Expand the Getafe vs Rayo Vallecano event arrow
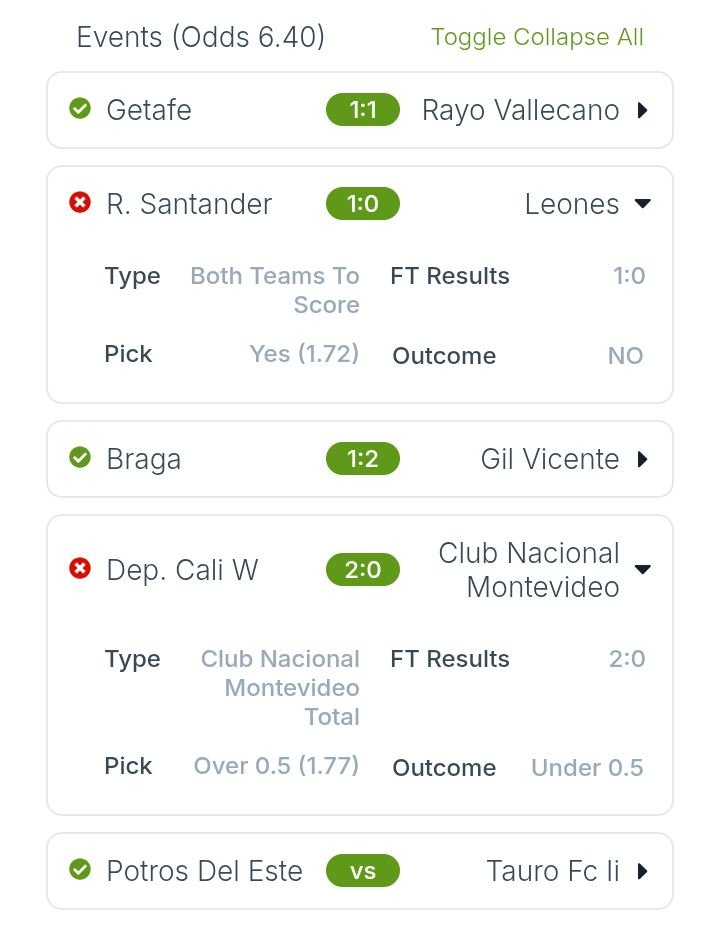720x948 pixels. (x=643, y=111)
